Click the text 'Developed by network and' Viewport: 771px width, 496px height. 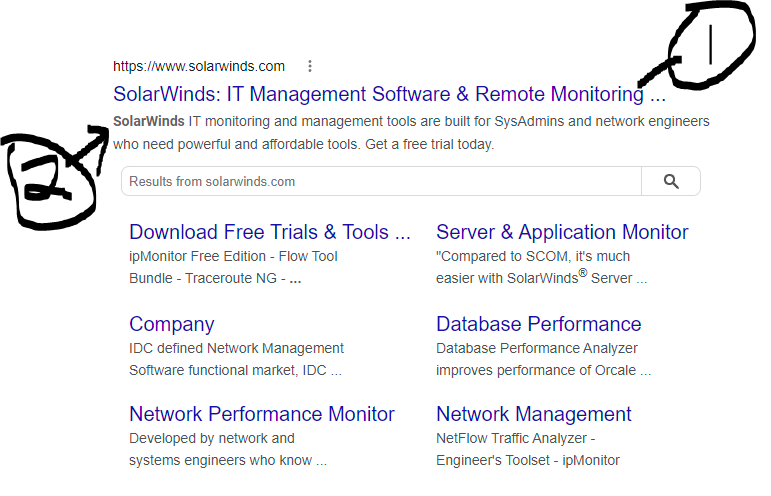212,438
